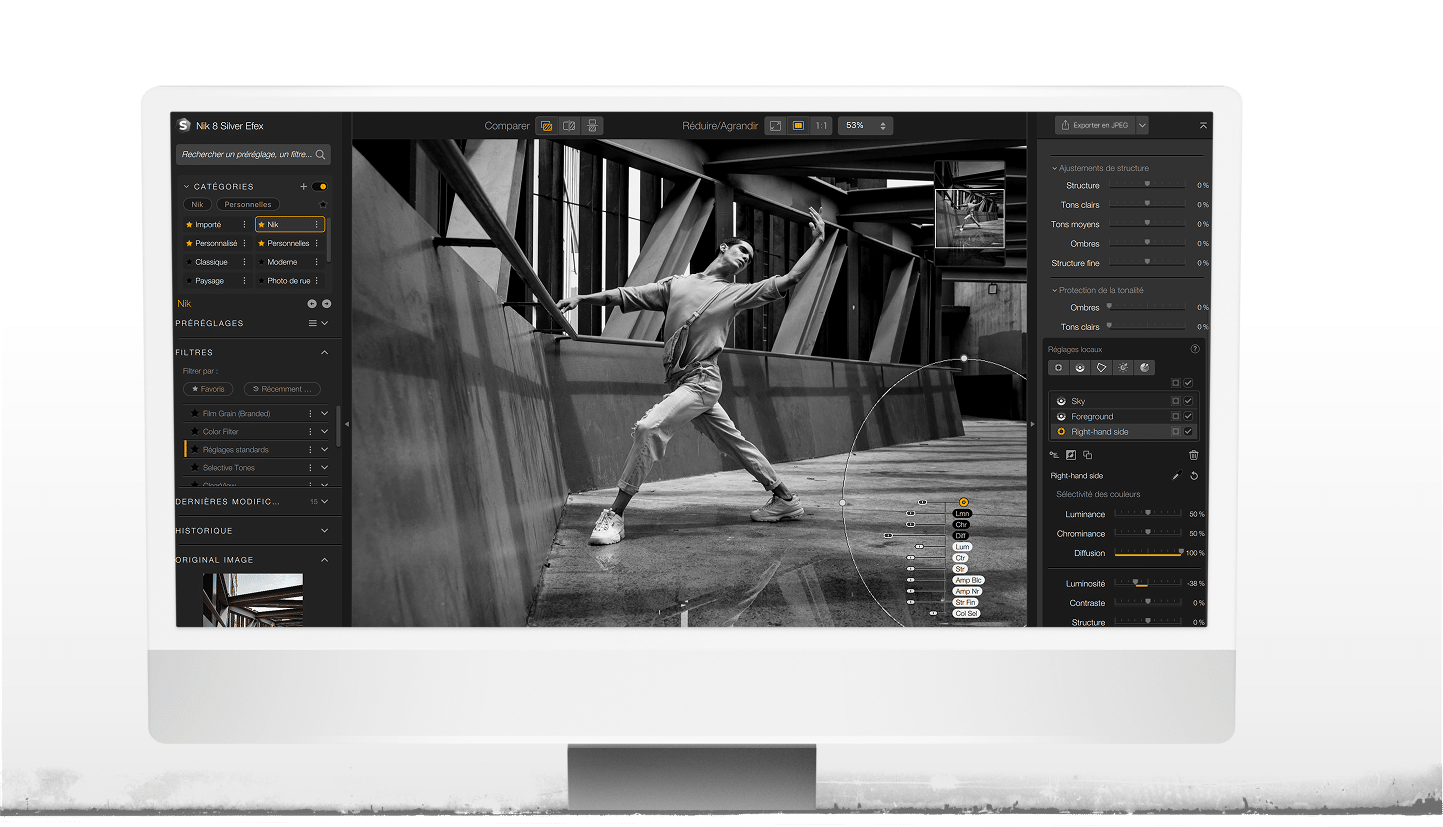1443x827 pixels.
Task: Filter by Favoris
Action: [x=209, y=389]
